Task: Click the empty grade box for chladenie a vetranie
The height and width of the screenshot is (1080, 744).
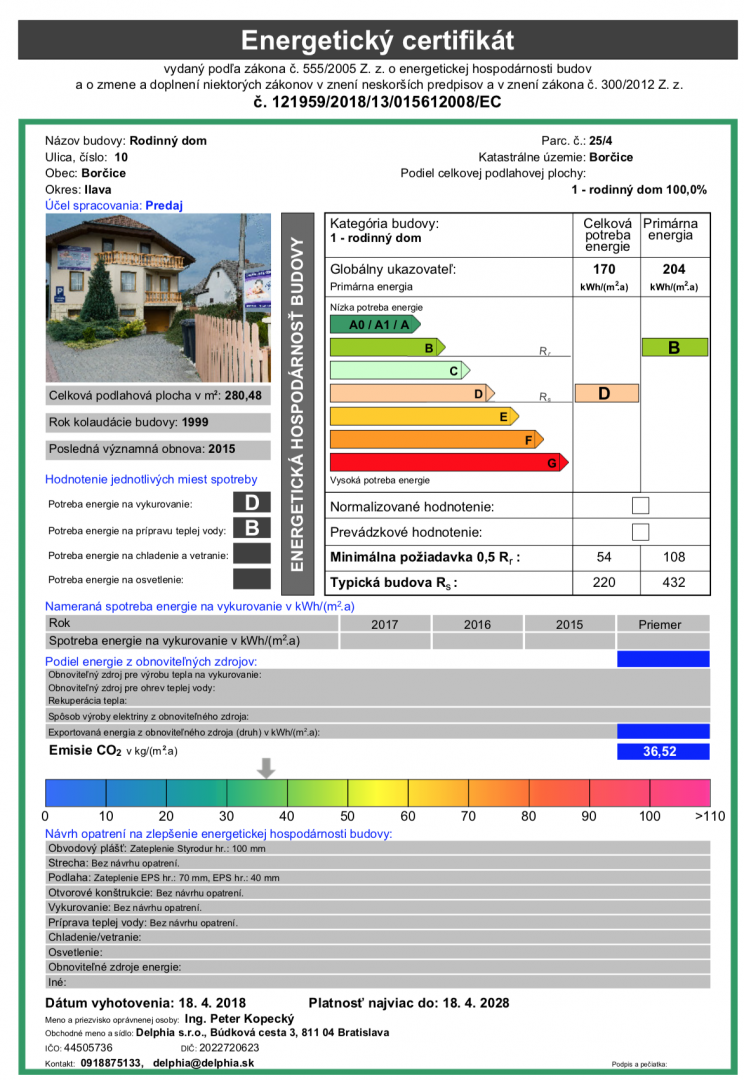Action: pos(251,553)
